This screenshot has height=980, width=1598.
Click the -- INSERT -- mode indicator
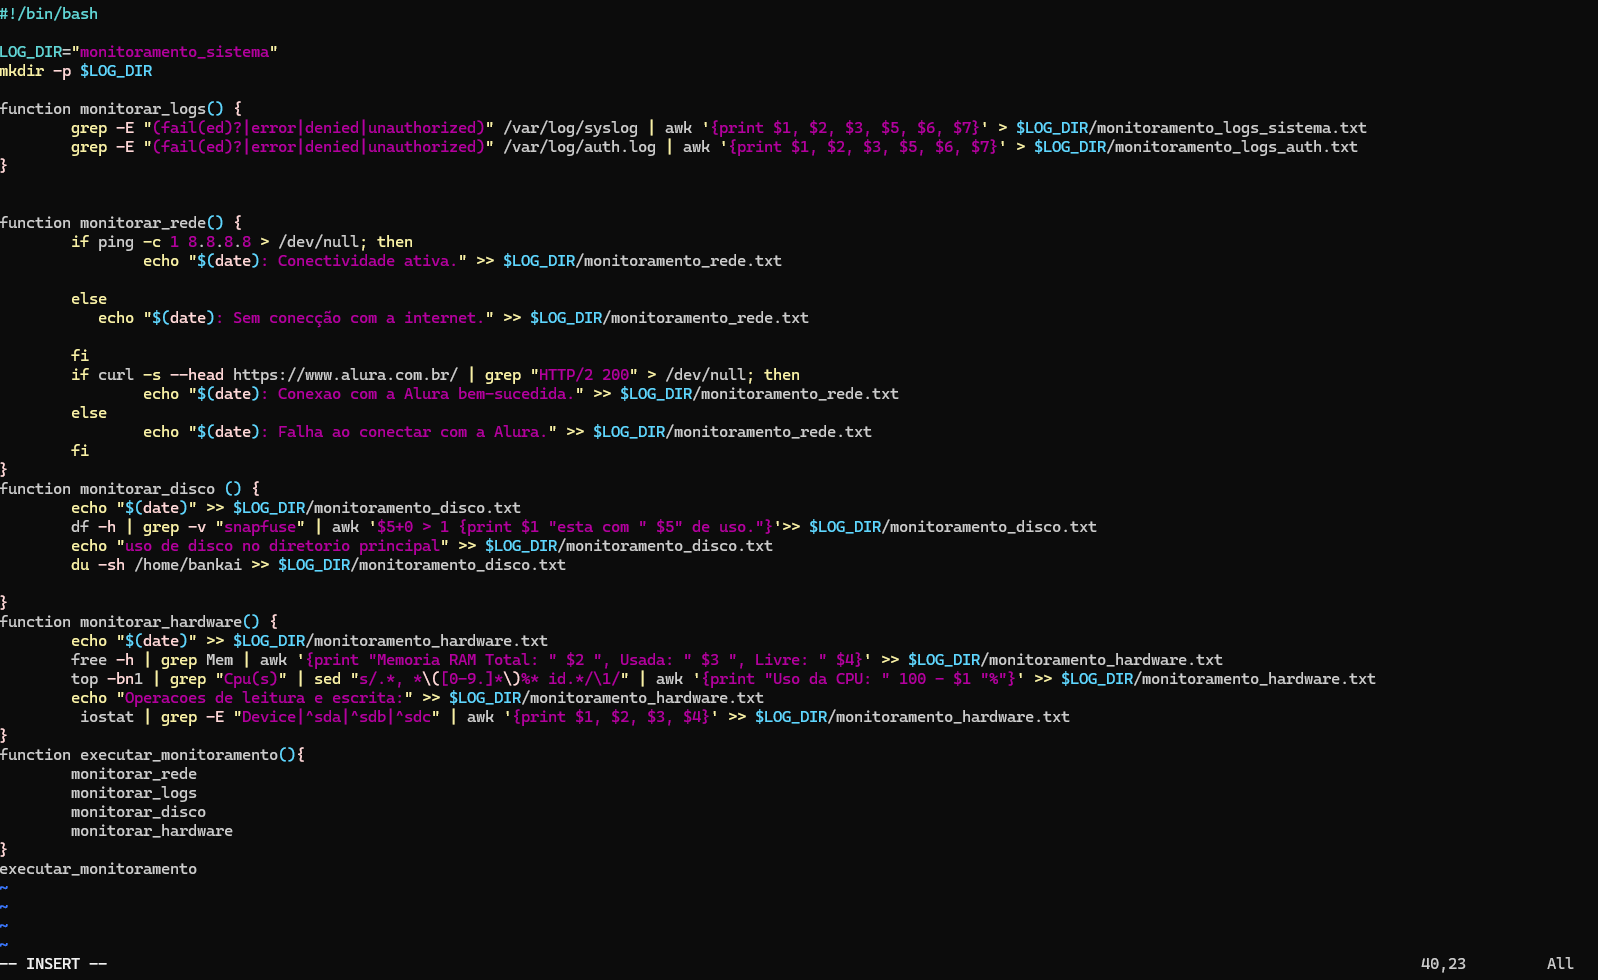[54, 964]
